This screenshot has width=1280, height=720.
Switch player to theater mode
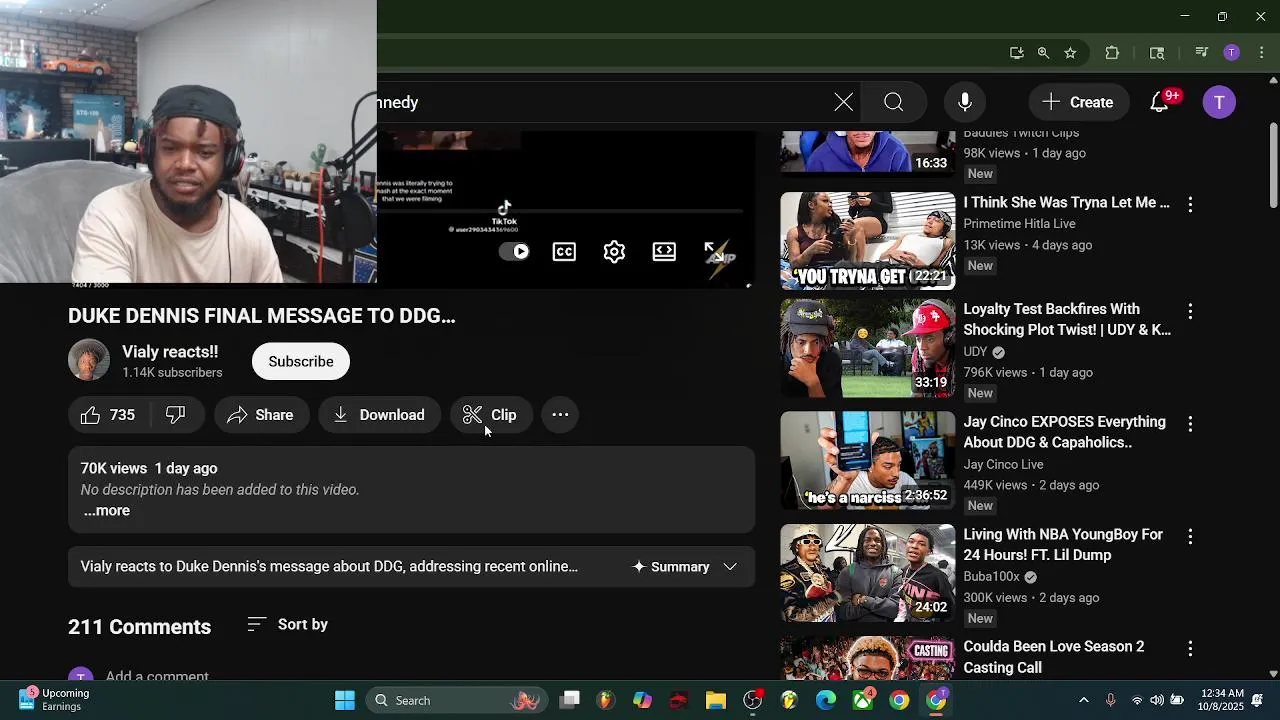[664, 252]
